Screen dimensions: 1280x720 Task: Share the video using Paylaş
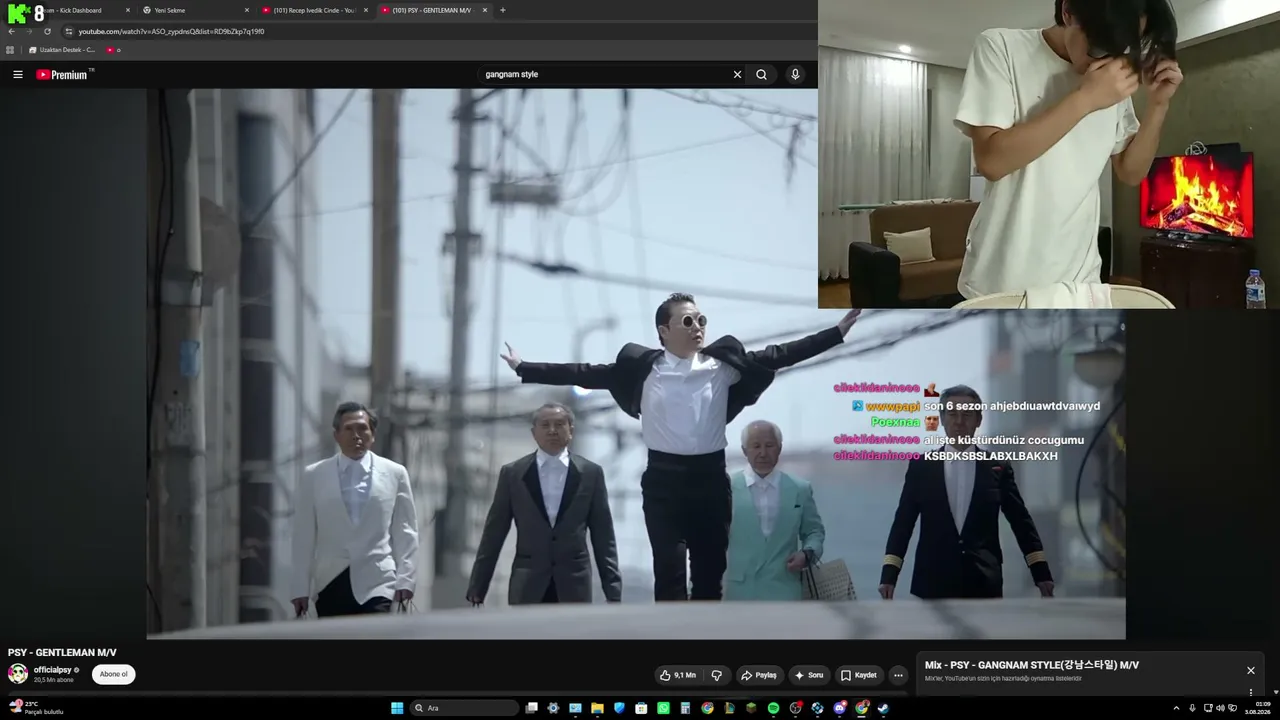(x=758, y=675)
